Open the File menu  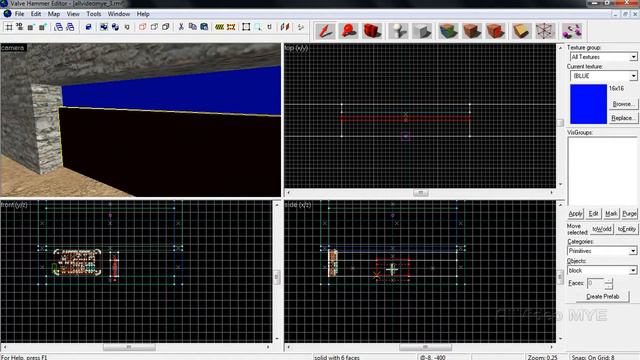(19, 14)
